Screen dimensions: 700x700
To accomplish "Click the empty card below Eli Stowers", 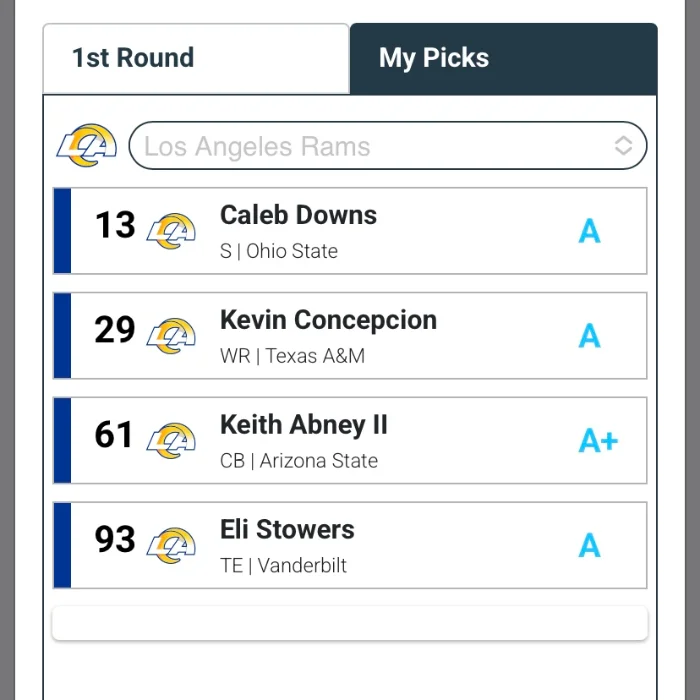I will pos(350,623).
